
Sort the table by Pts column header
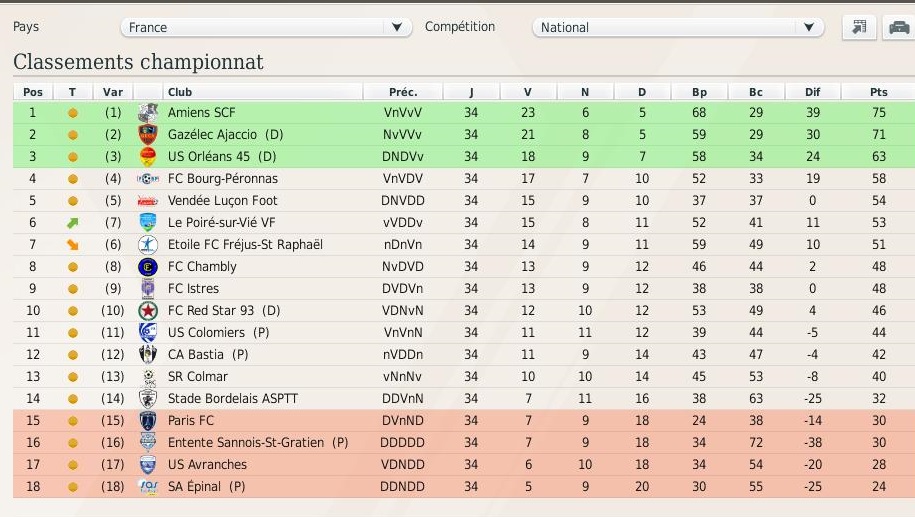[878, 92]
